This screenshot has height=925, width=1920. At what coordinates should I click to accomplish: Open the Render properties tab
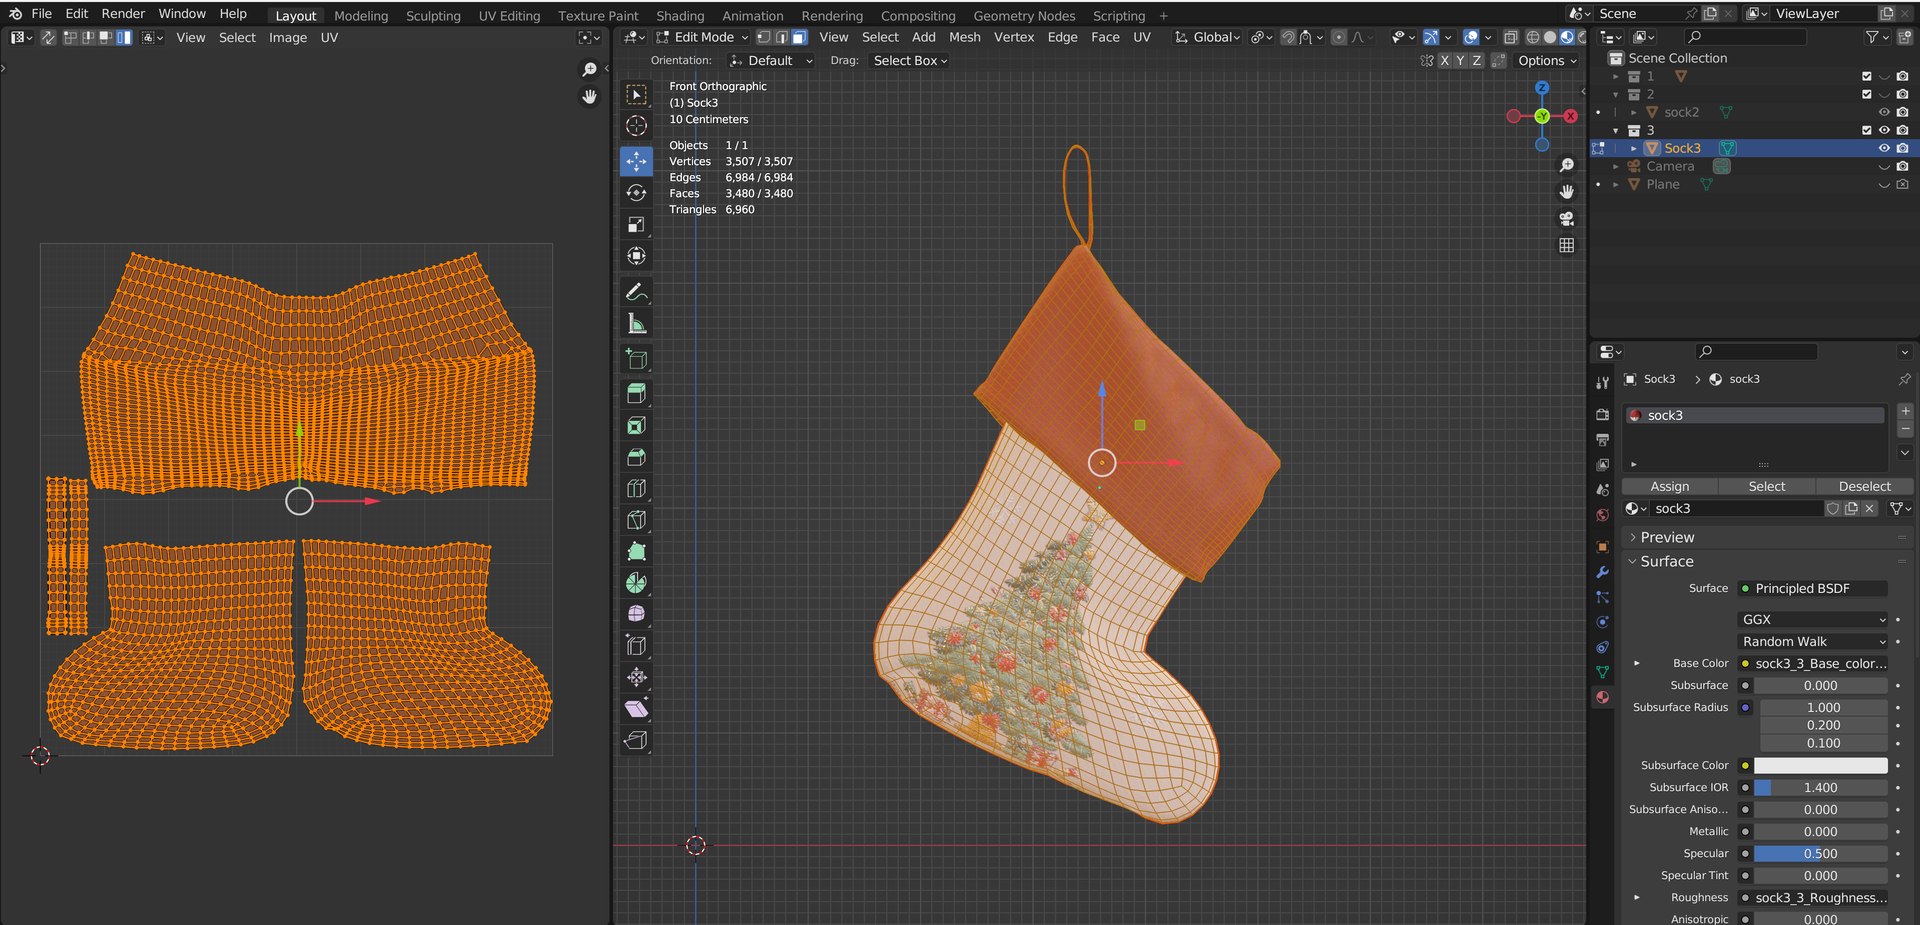click(1602, 414)
